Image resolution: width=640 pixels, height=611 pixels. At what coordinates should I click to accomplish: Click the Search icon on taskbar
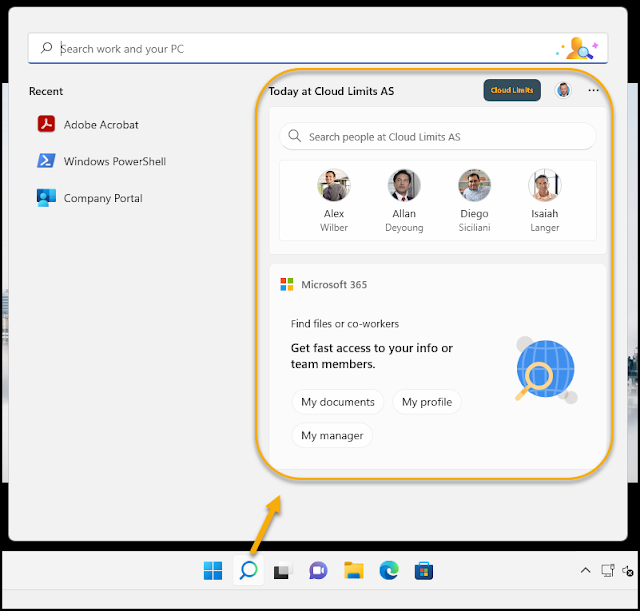pos(249,570)
